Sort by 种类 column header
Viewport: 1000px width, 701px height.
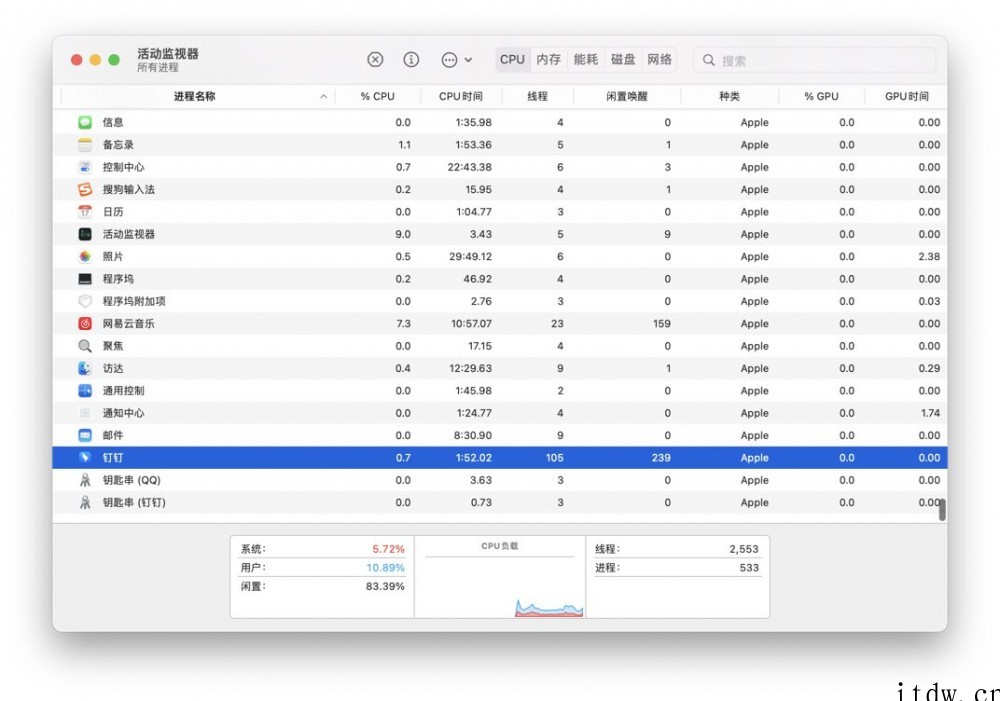point(729,96)
